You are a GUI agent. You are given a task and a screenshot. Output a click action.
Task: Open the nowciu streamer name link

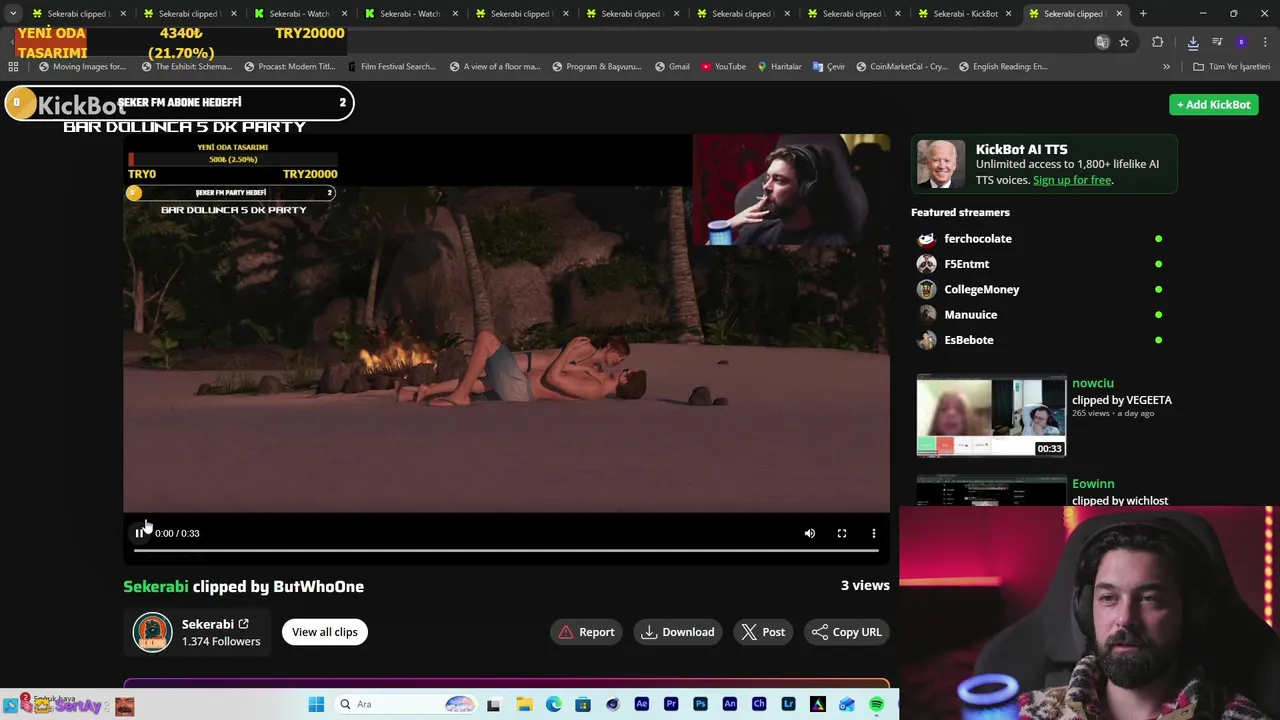coord(1093,383)
